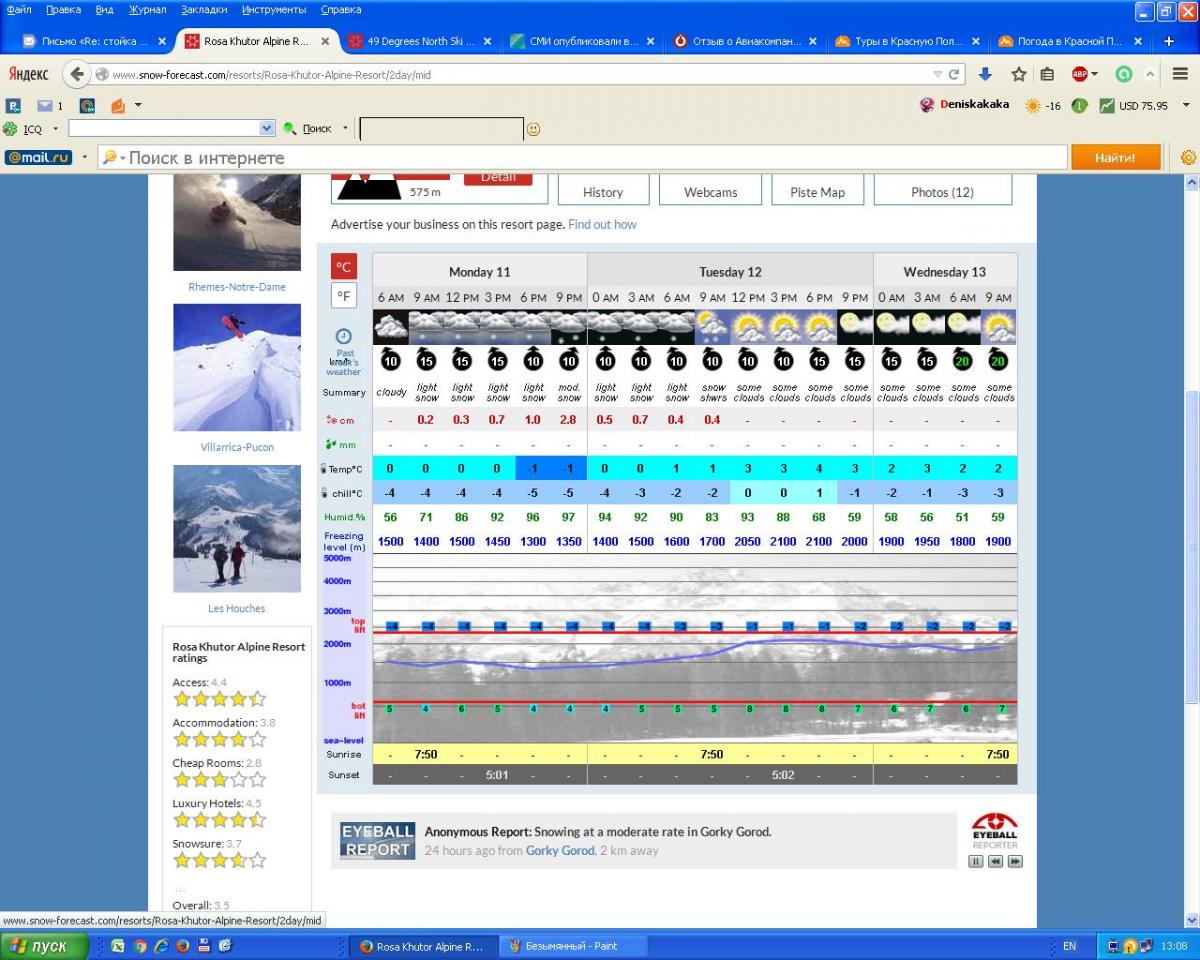The height and width of the screenshot is (960, 1200).
Task: Click the @mail.ru logo button
Action: point(38,157)
